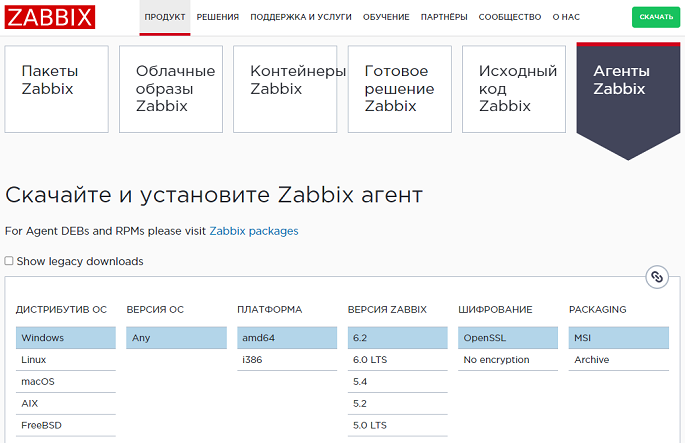685x443 pixels.
Task: Click the ВЕРСИЯ ZABBIX column header
Action: (x=387, y=309)
